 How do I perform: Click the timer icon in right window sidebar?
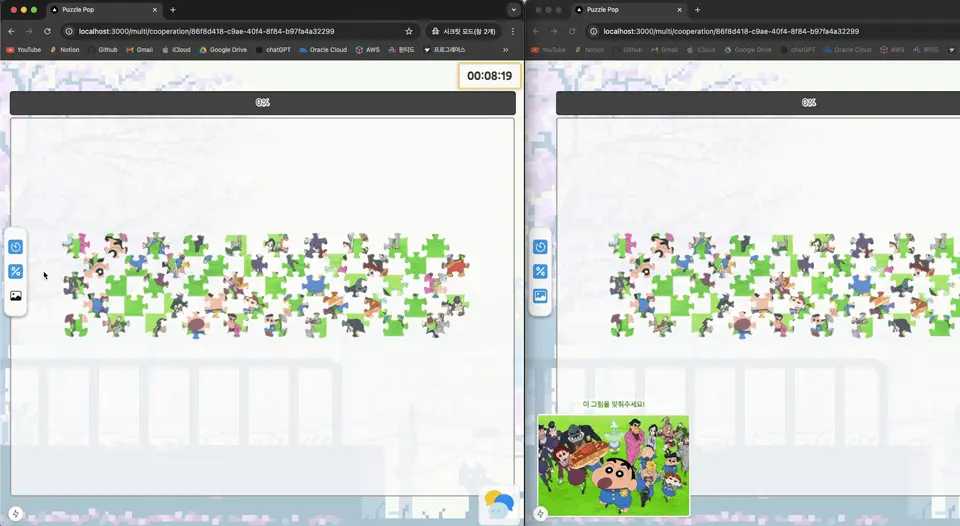pos(540,247)
